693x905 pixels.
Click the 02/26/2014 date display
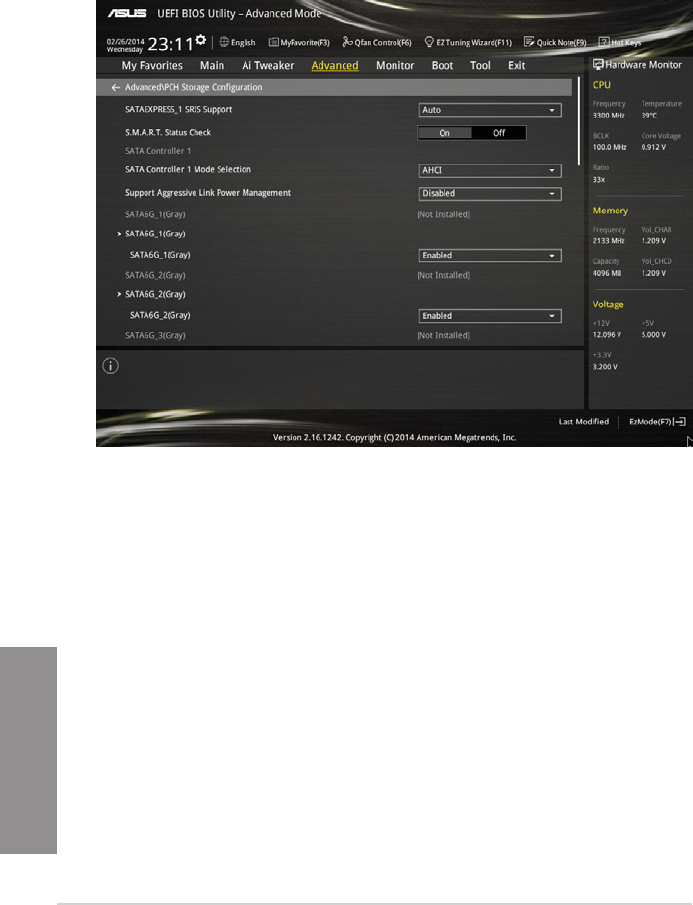tap(125, 42)
